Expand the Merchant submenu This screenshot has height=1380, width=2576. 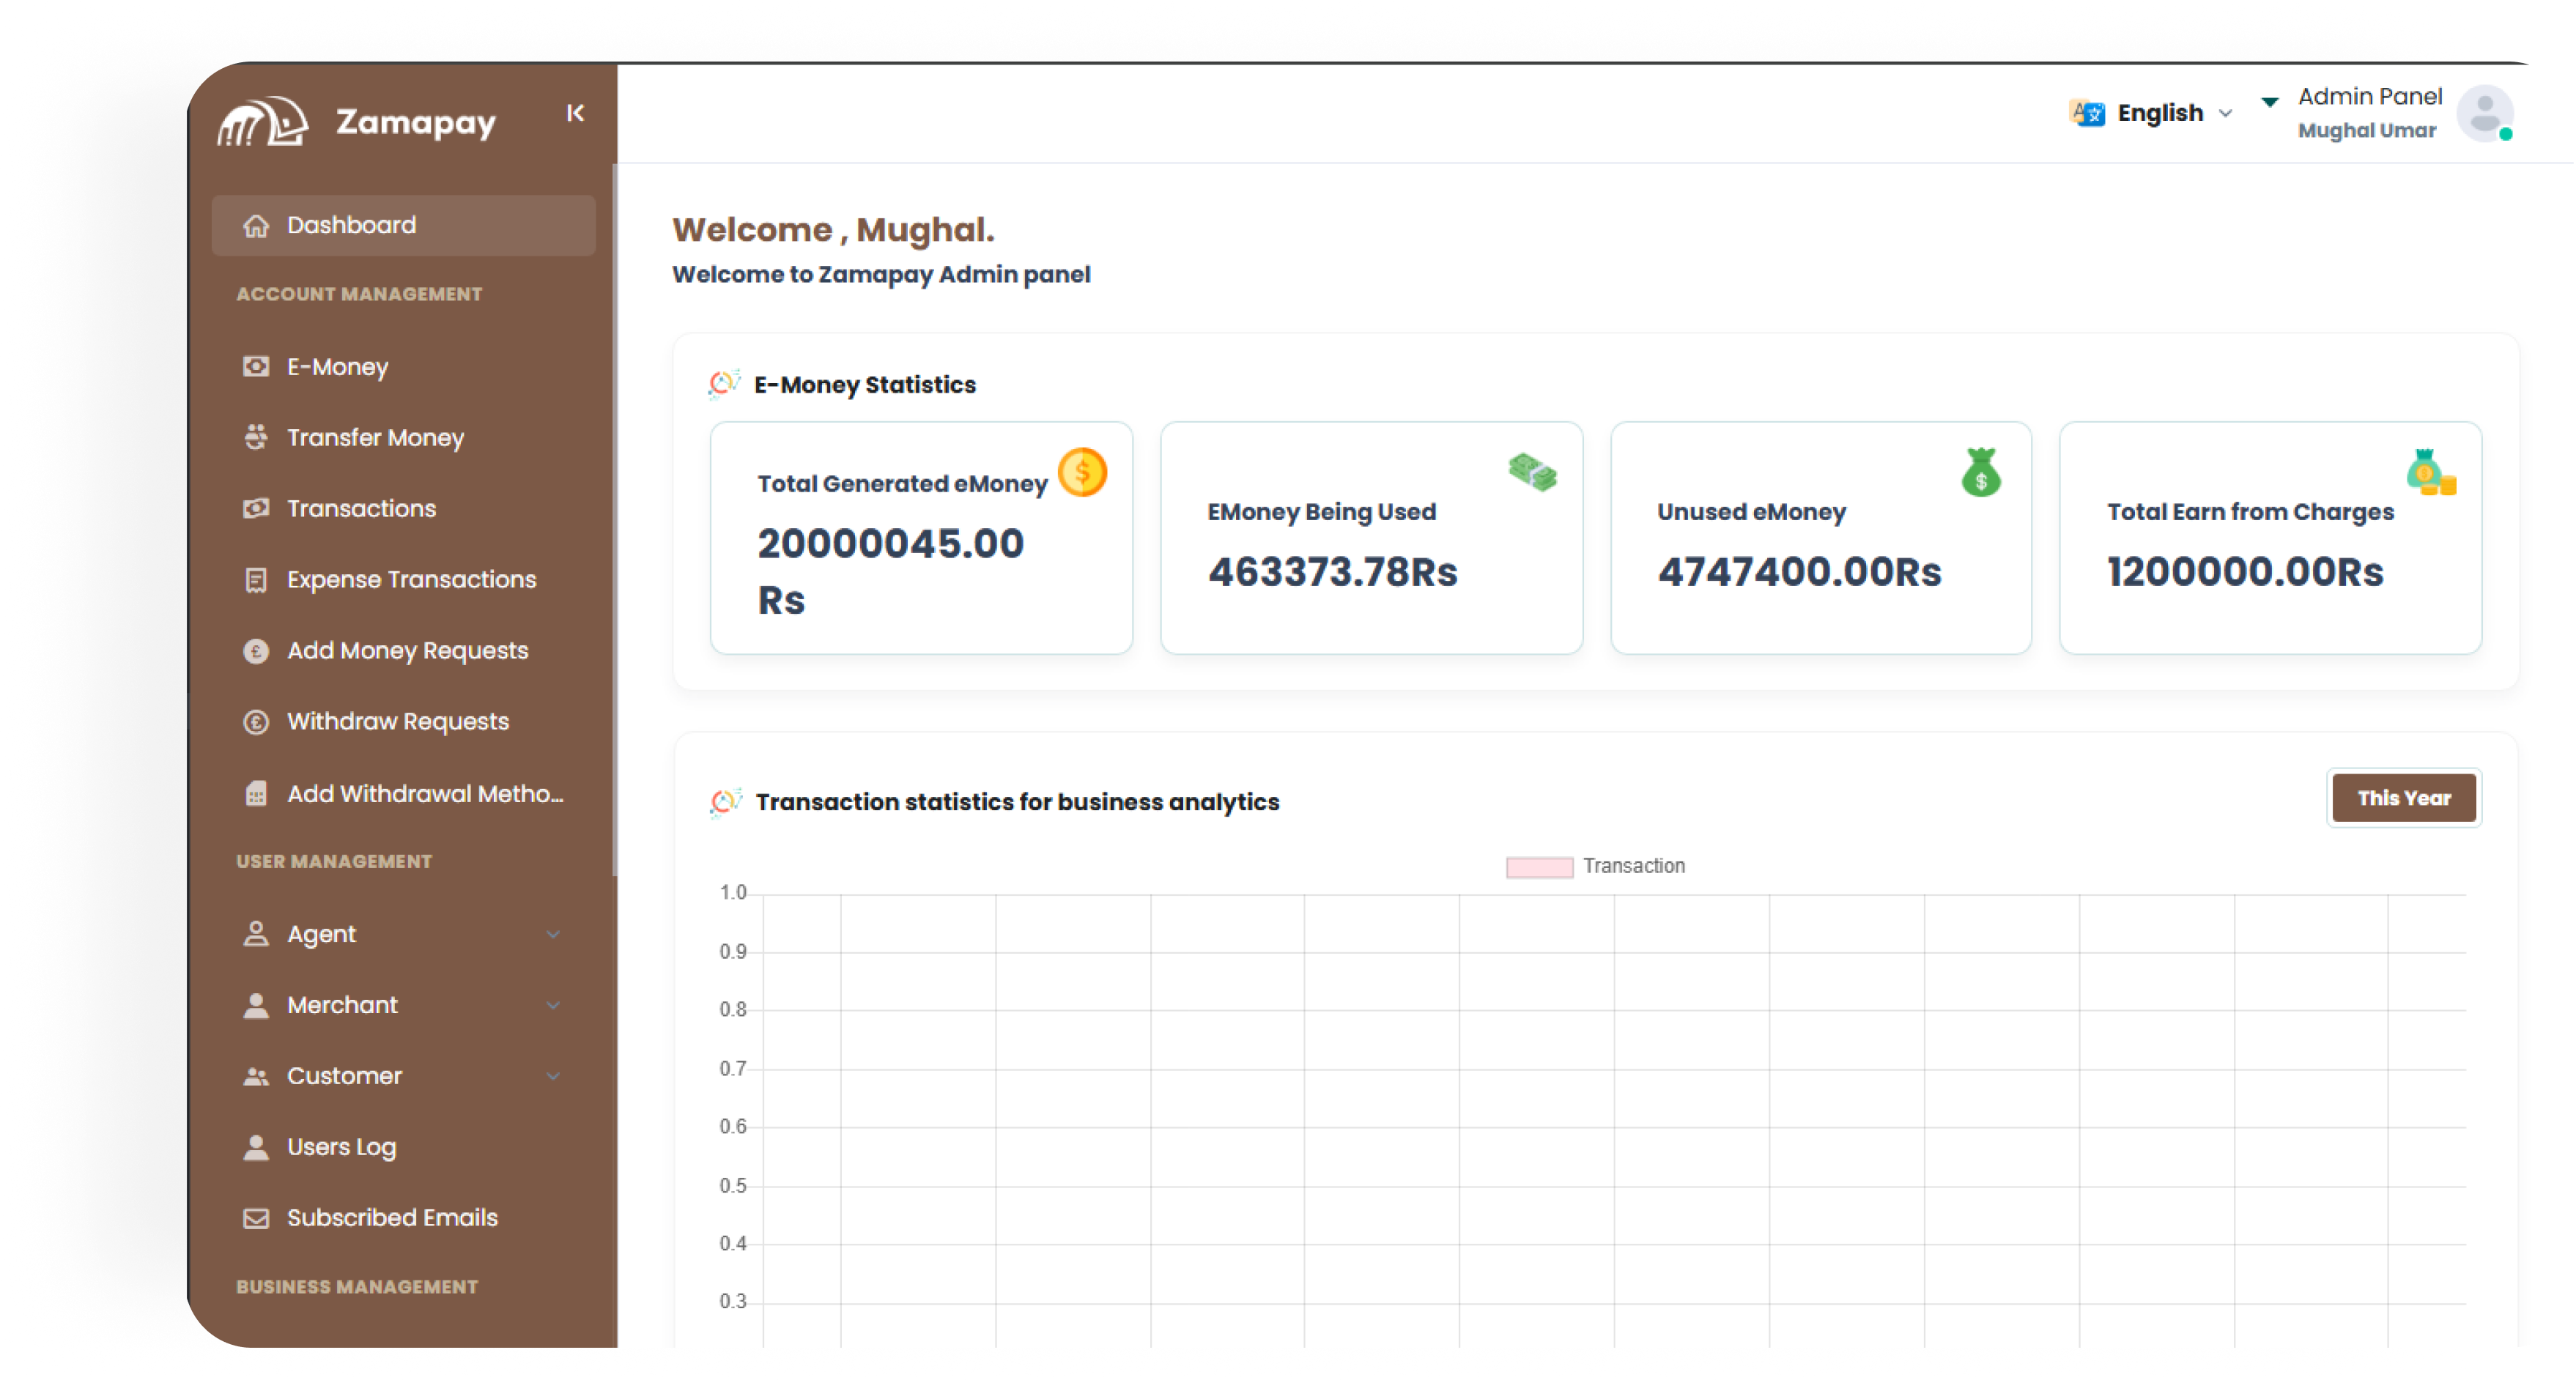pos(553,1005)
